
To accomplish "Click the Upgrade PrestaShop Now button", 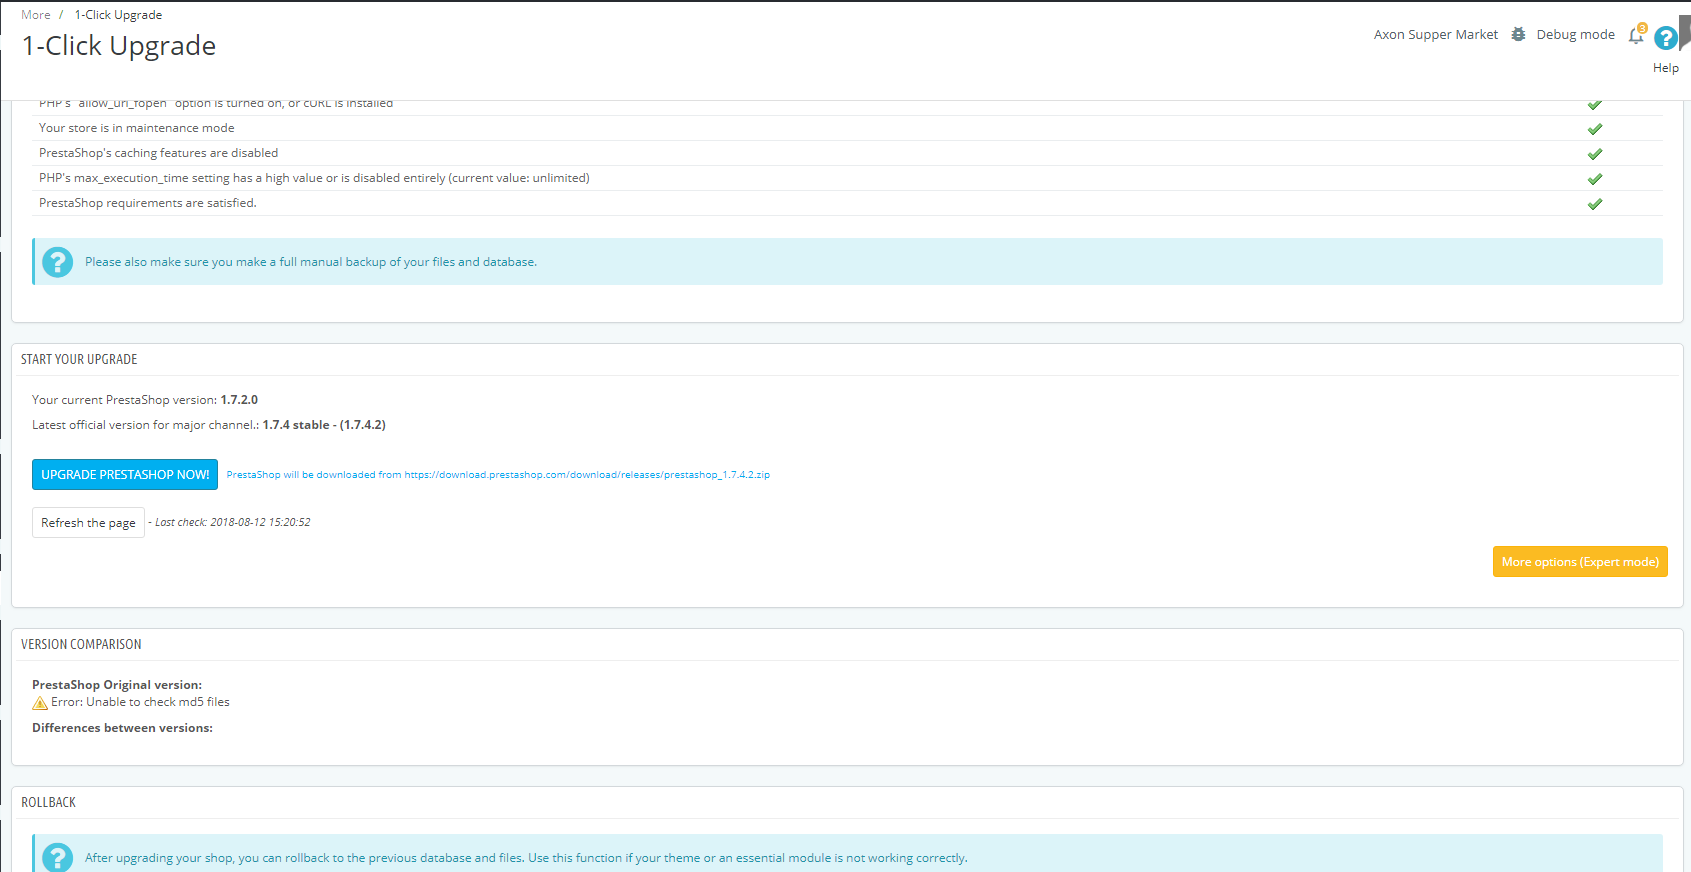I will [125, 475].
